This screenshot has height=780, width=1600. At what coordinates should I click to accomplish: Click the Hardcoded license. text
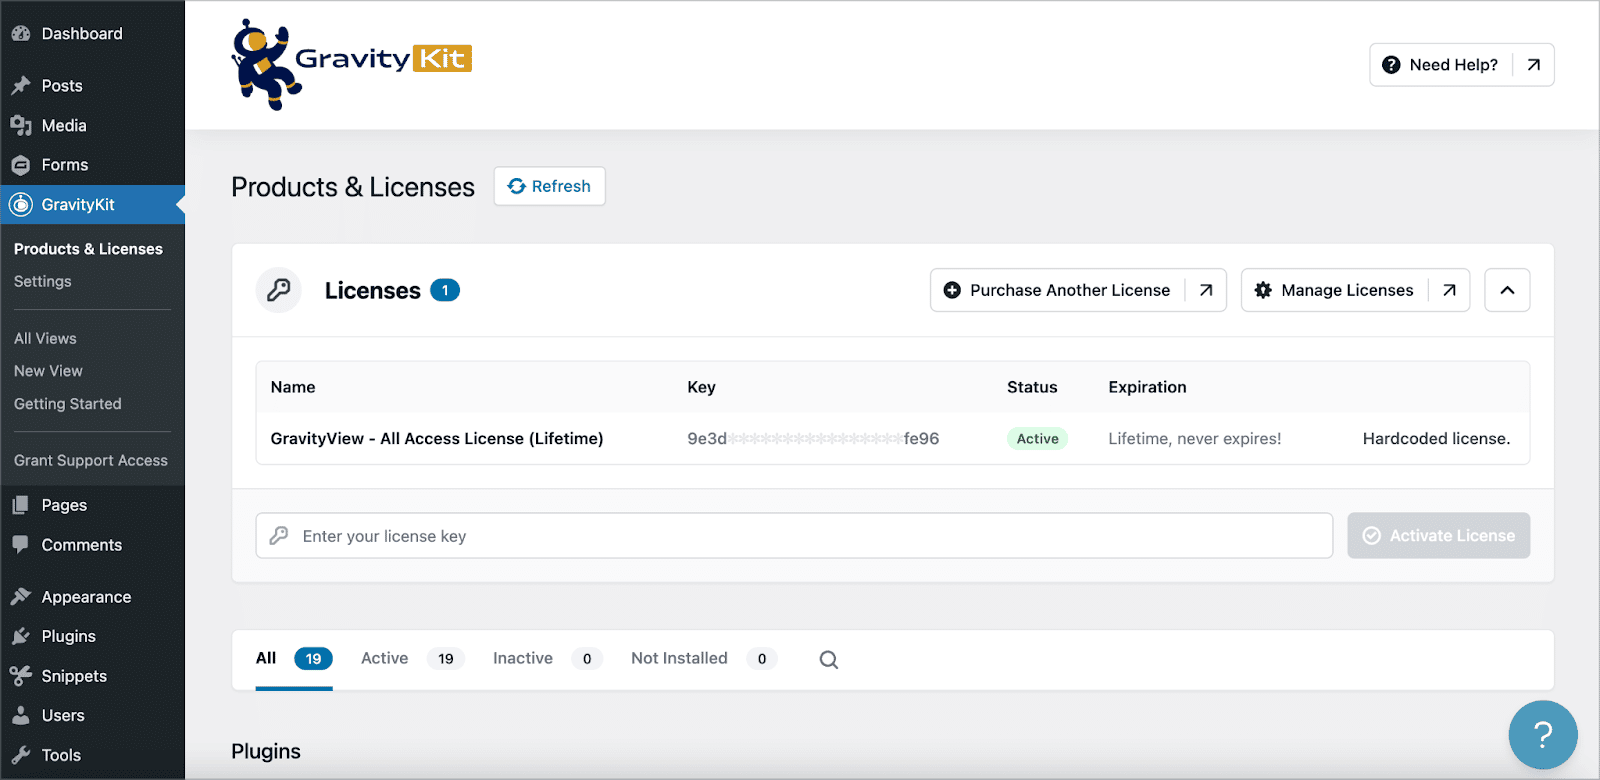pos(1436,439)
